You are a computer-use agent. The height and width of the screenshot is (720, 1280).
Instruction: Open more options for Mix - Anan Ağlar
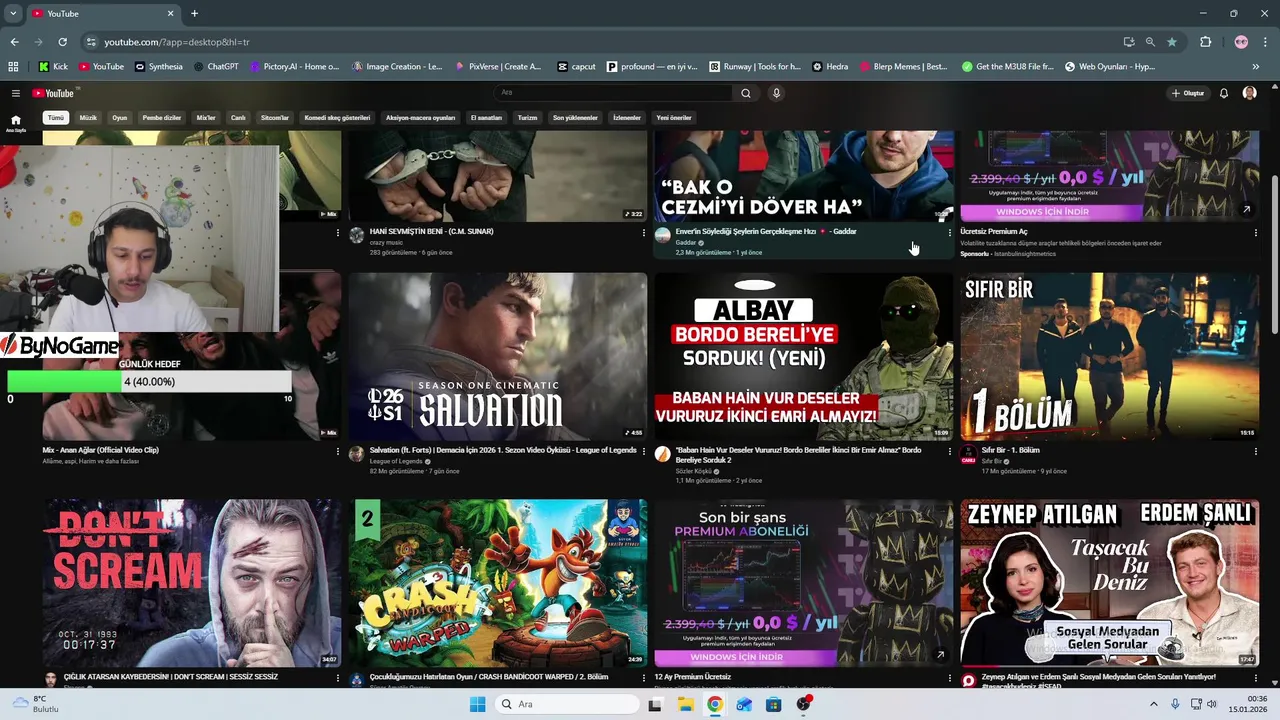point(337,451)
